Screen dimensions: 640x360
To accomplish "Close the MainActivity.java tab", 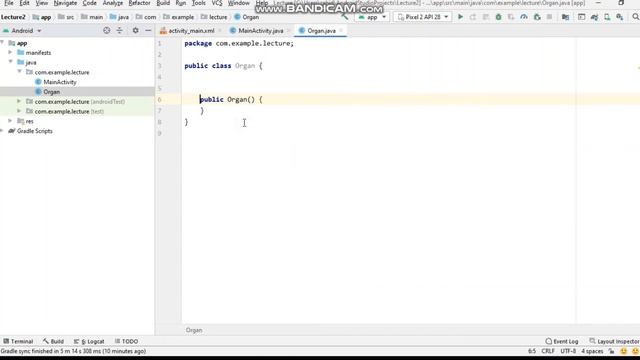I will [x=289, y=31].
